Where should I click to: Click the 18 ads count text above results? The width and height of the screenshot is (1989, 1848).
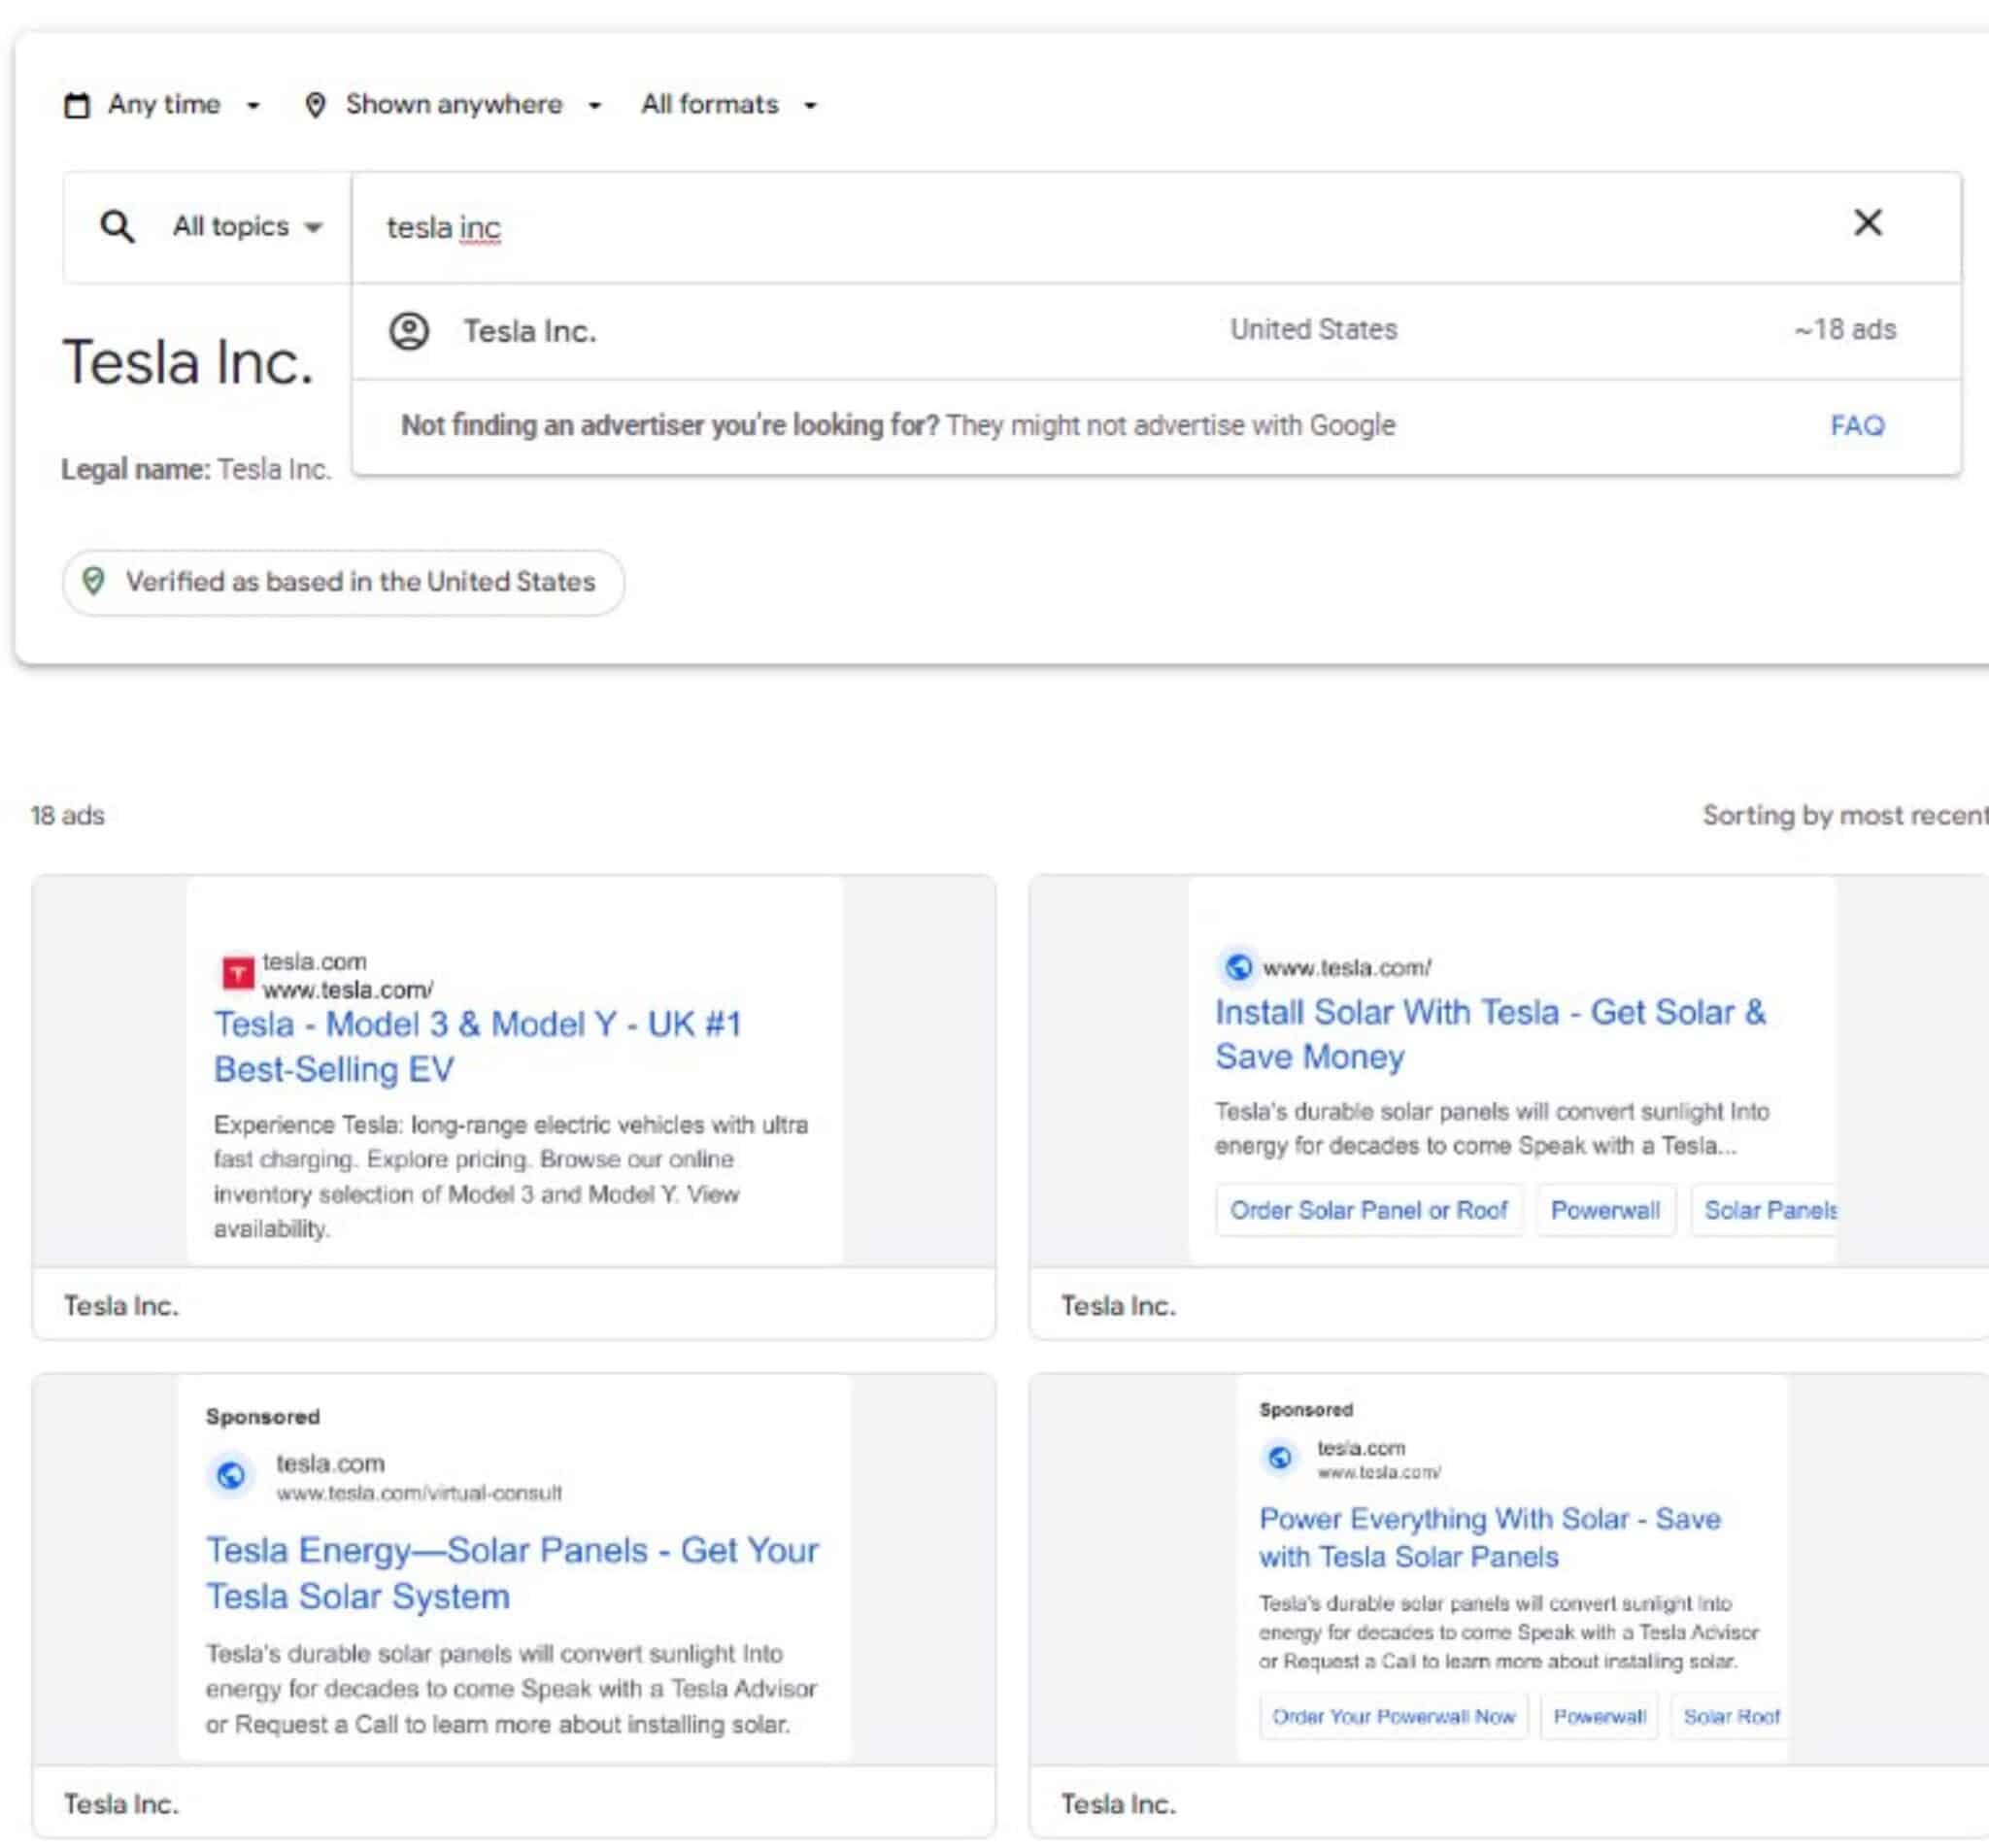pyautogui.click(x=67, y=815)
